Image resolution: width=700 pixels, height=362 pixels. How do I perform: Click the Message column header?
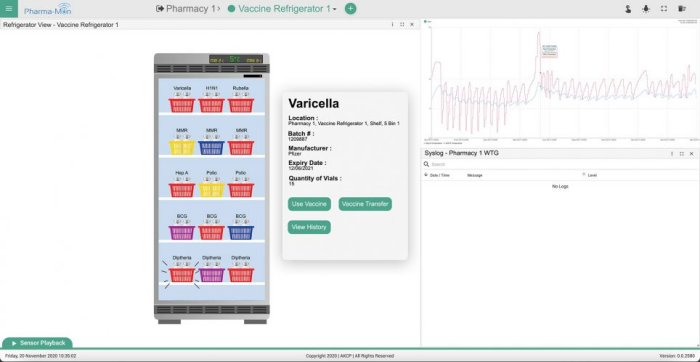coord(474,175)
